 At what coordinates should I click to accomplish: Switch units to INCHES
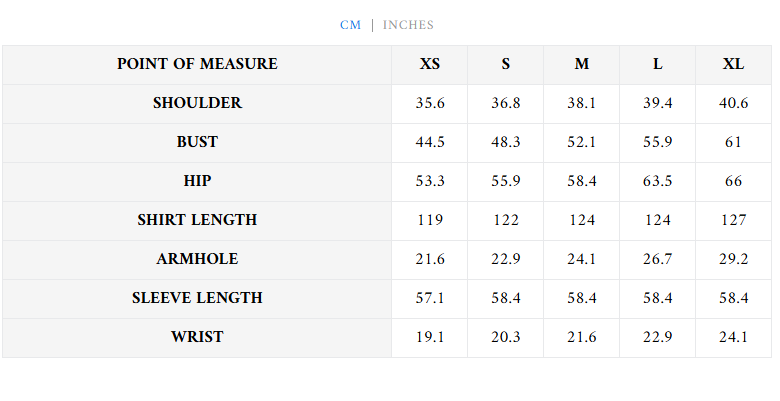click(x=408, y=25)
